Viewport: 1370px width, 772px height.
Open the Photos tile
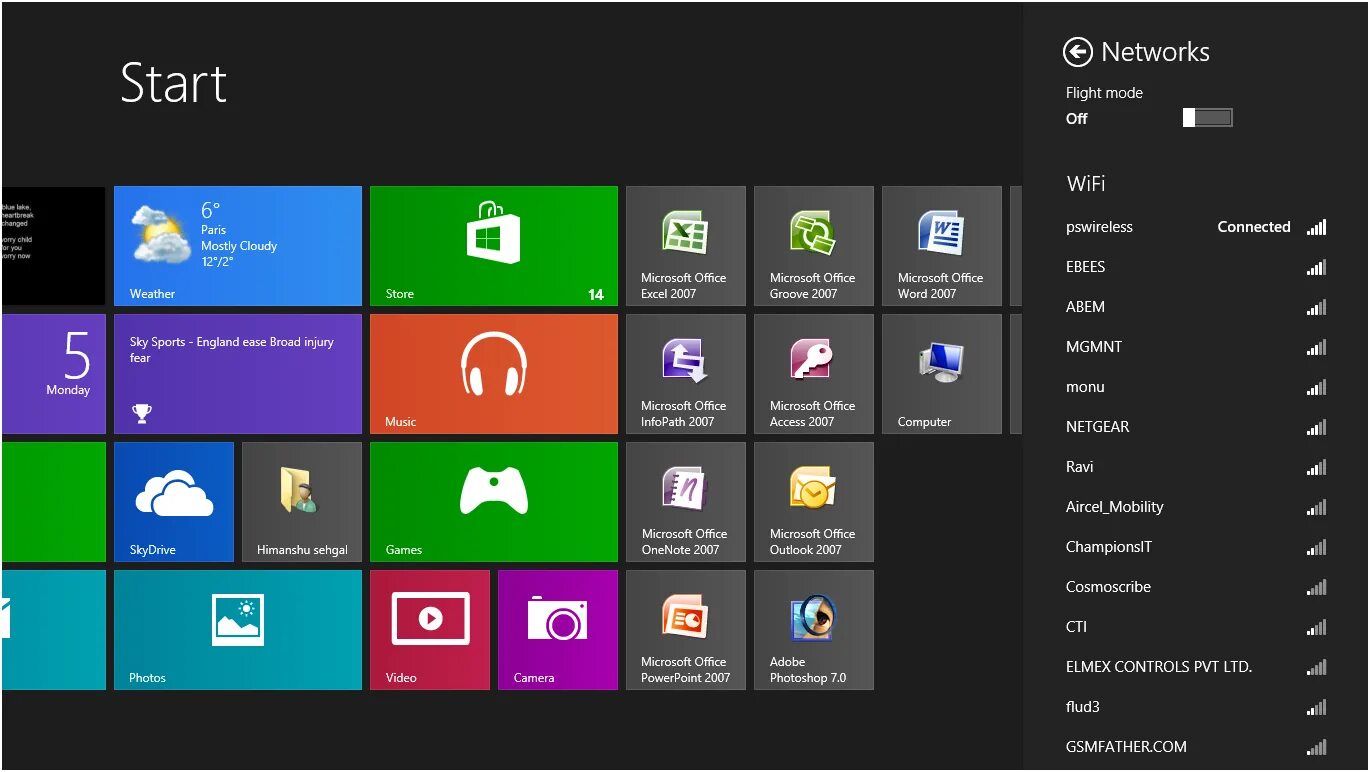click(238, 630)
